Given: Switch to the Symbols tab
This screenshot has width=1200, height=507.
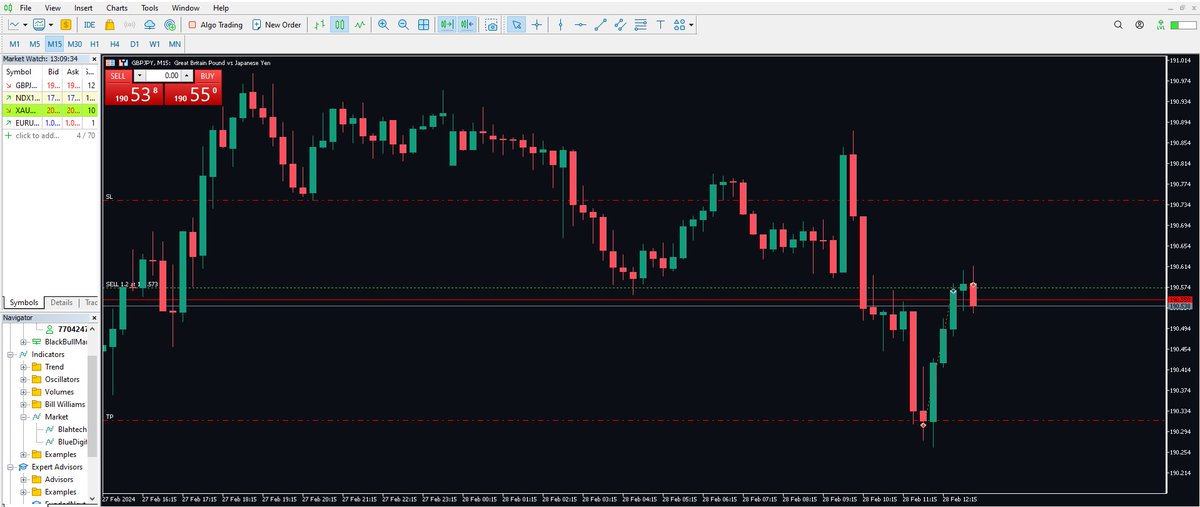Looking at the screenshot, I should 23,302.
